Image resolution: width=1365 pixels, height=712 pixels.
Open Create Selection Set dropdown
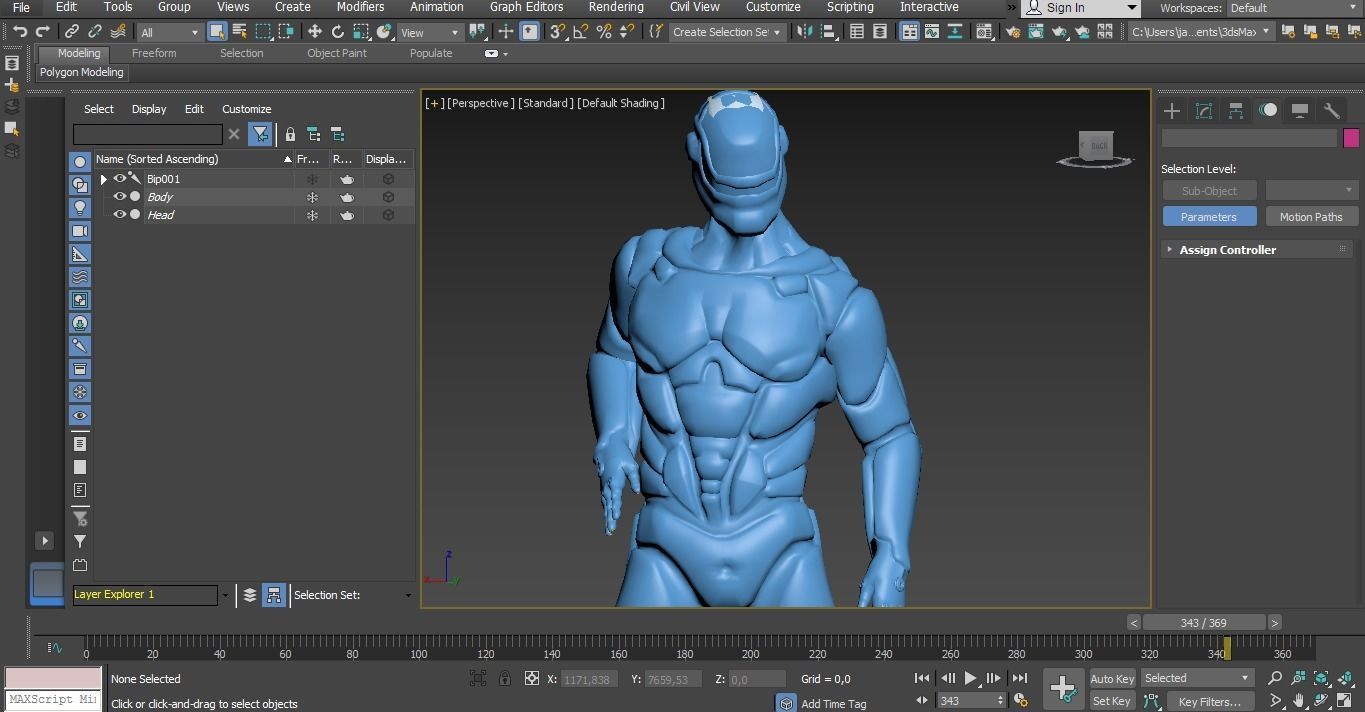727,32
